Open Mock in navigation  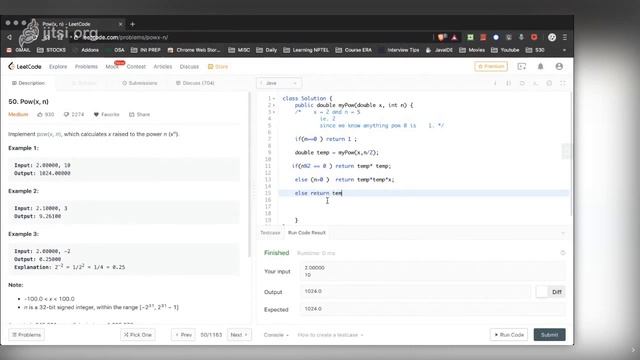[111, 67]
